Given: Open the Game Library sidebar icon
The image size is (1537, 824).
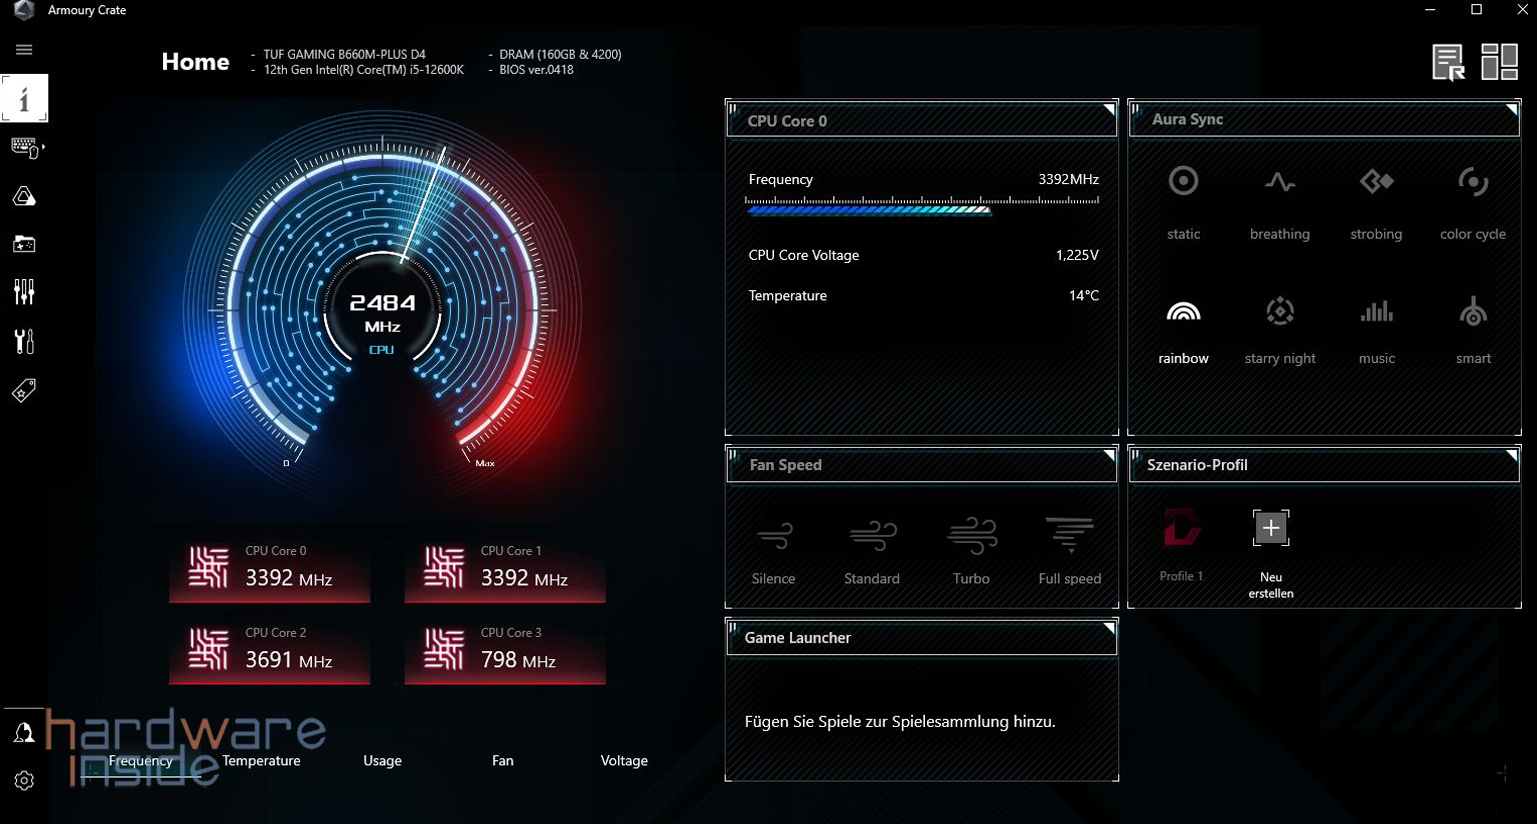Looking at the screenshot, I should 24,244.
